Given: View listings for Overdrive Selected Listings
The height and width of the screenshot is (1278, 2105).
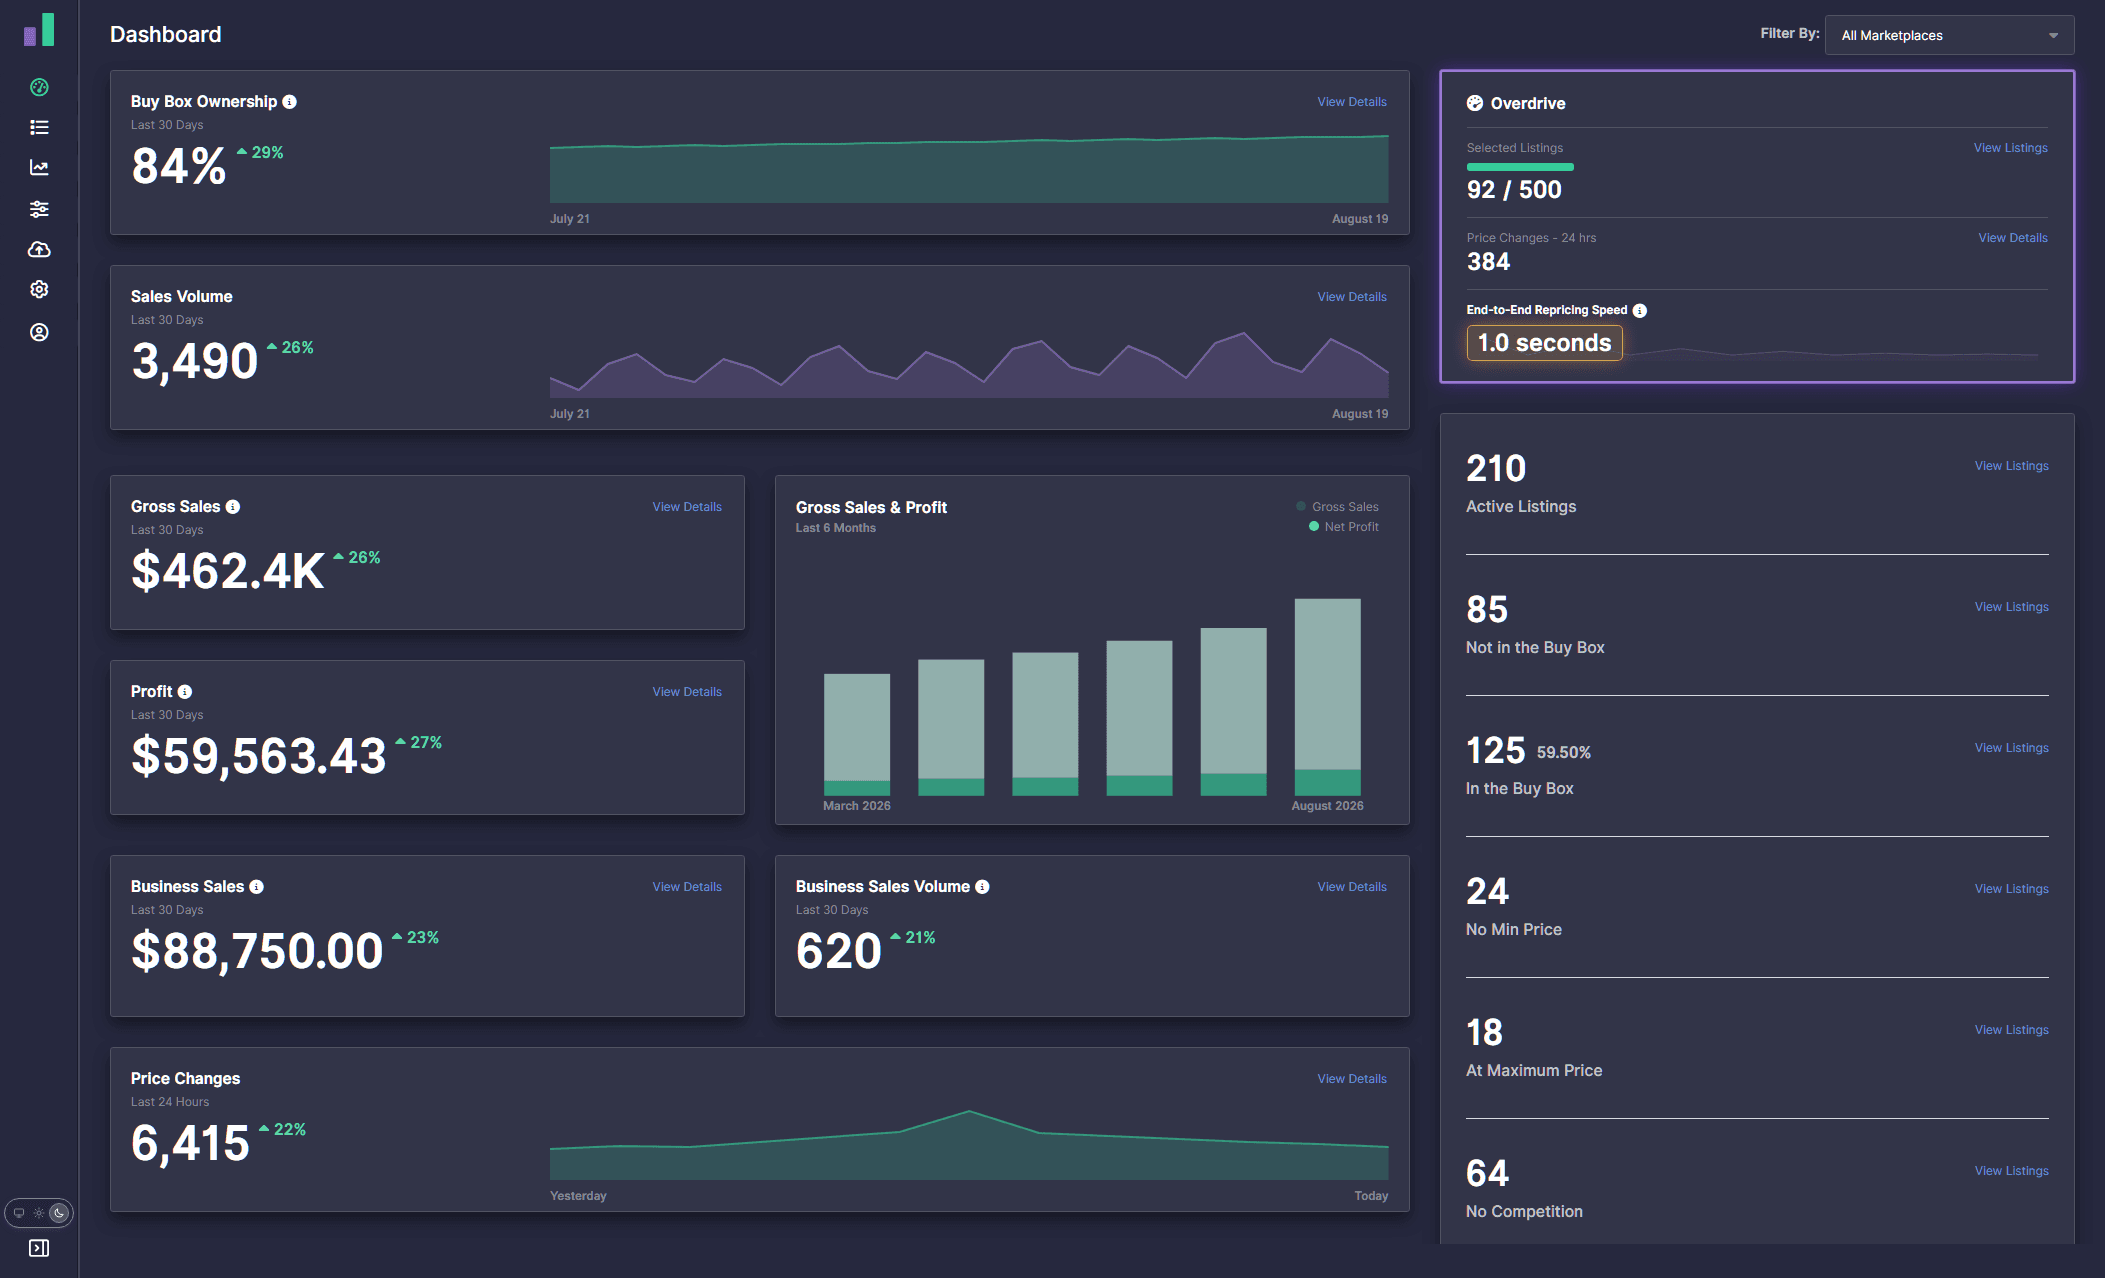Looking at the screenshot, I should [2010, 148].
